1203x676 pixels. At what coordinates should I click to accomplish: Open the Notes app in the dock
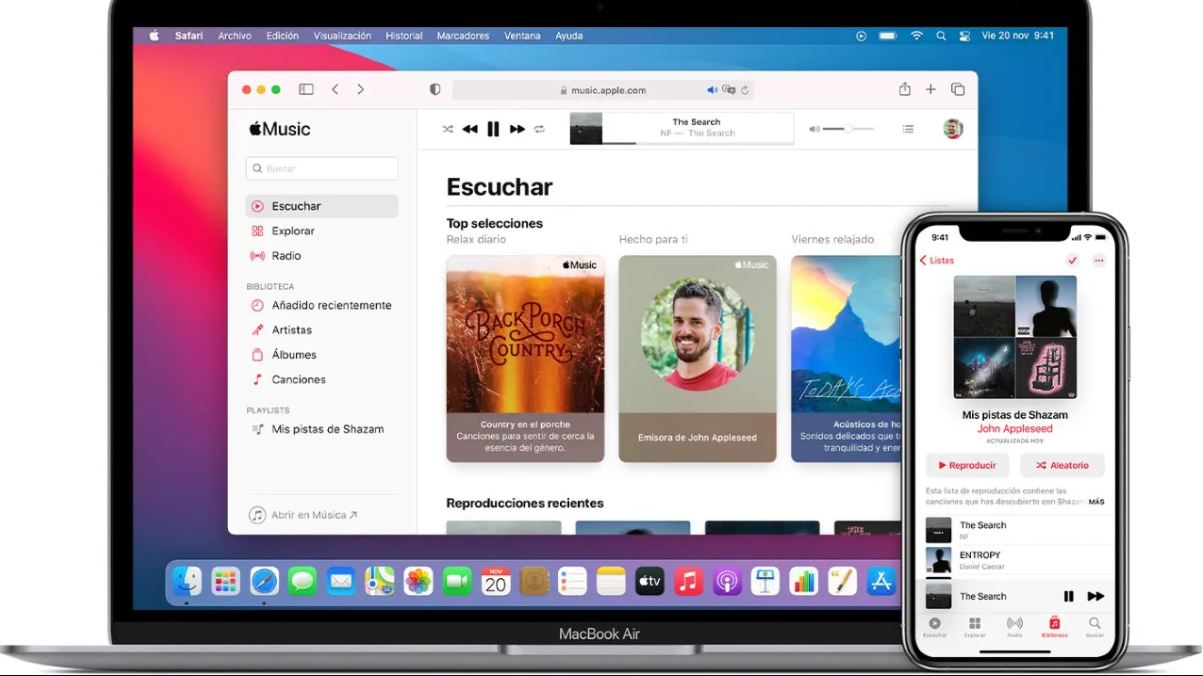(611, 581)
